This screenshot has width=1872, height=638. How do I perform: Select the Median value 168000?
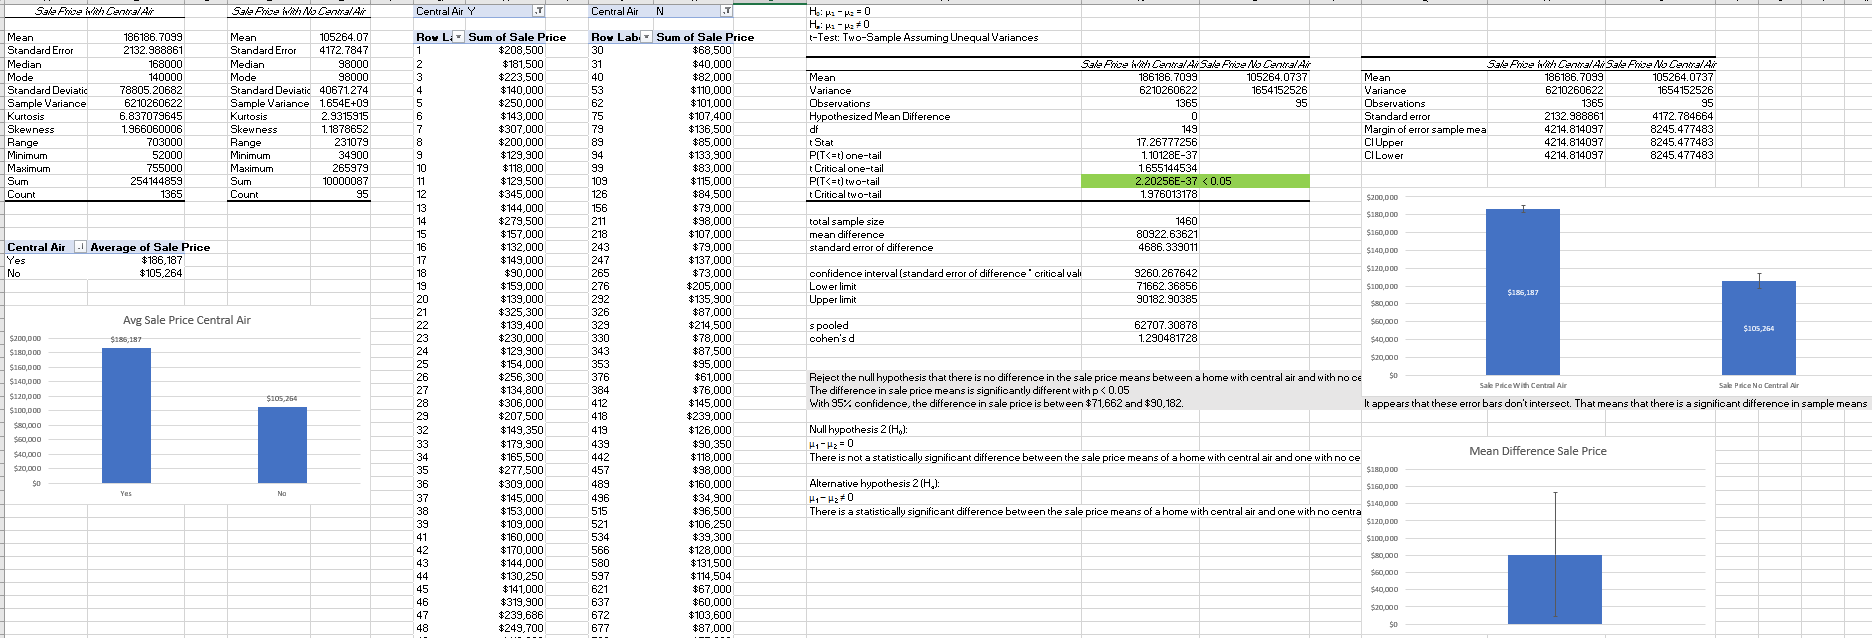pos(166,64)
